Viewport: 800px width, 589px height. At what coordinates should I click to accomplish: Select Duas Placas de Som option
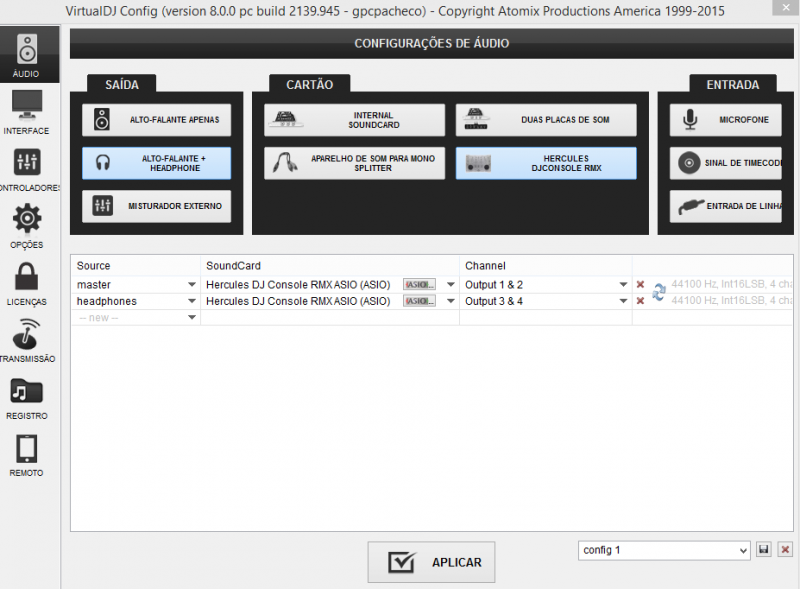[546, 120]
